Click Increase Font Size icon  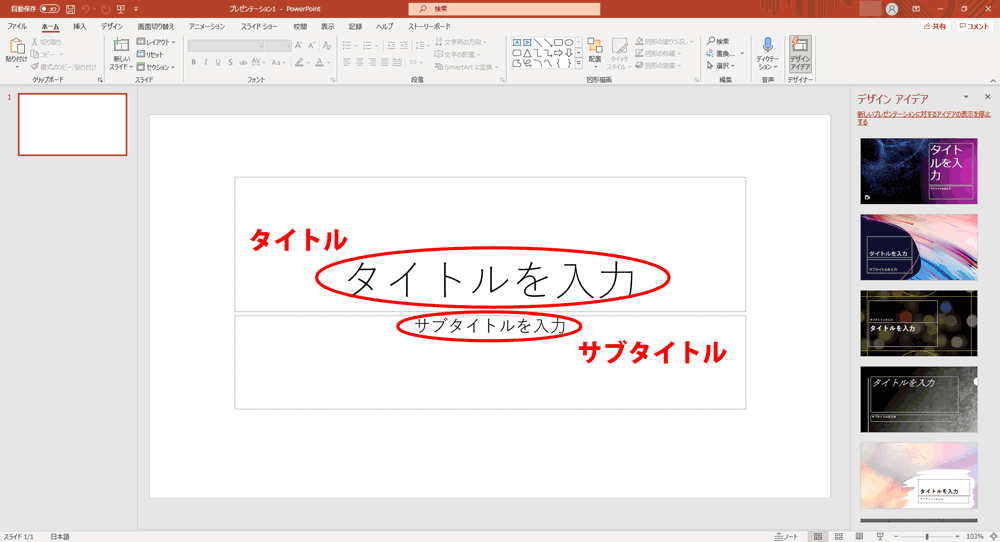click(x=298, y=45)
